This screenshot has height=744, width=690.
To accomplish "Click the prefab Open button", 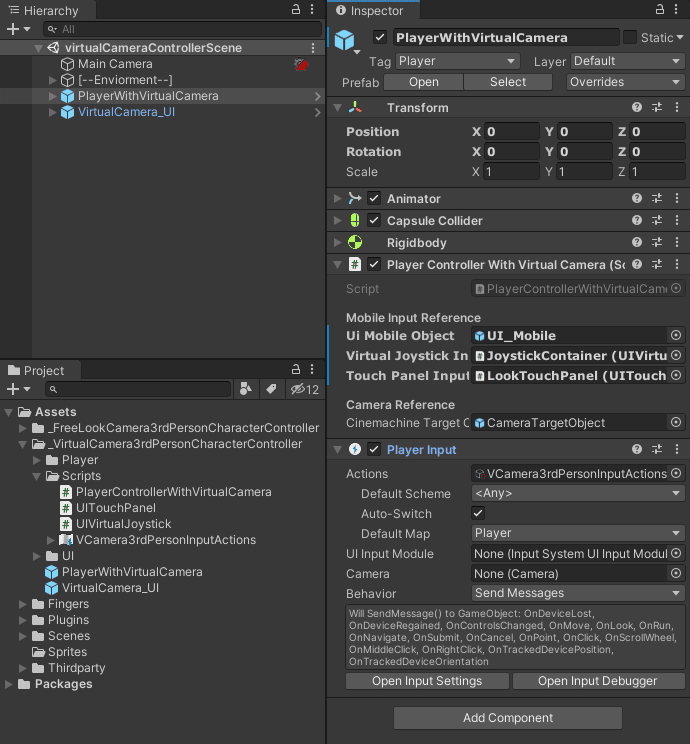I will pos(423,82).
